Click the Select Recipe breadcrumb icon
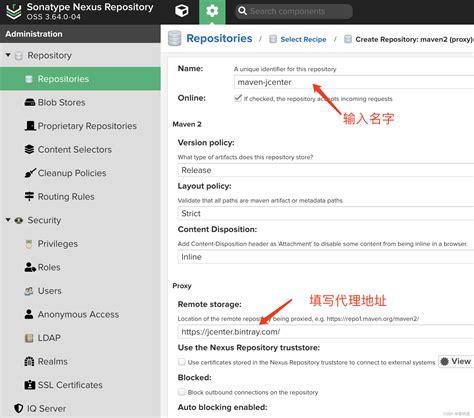This screenshot has height=418, width=474. [273, 39]
